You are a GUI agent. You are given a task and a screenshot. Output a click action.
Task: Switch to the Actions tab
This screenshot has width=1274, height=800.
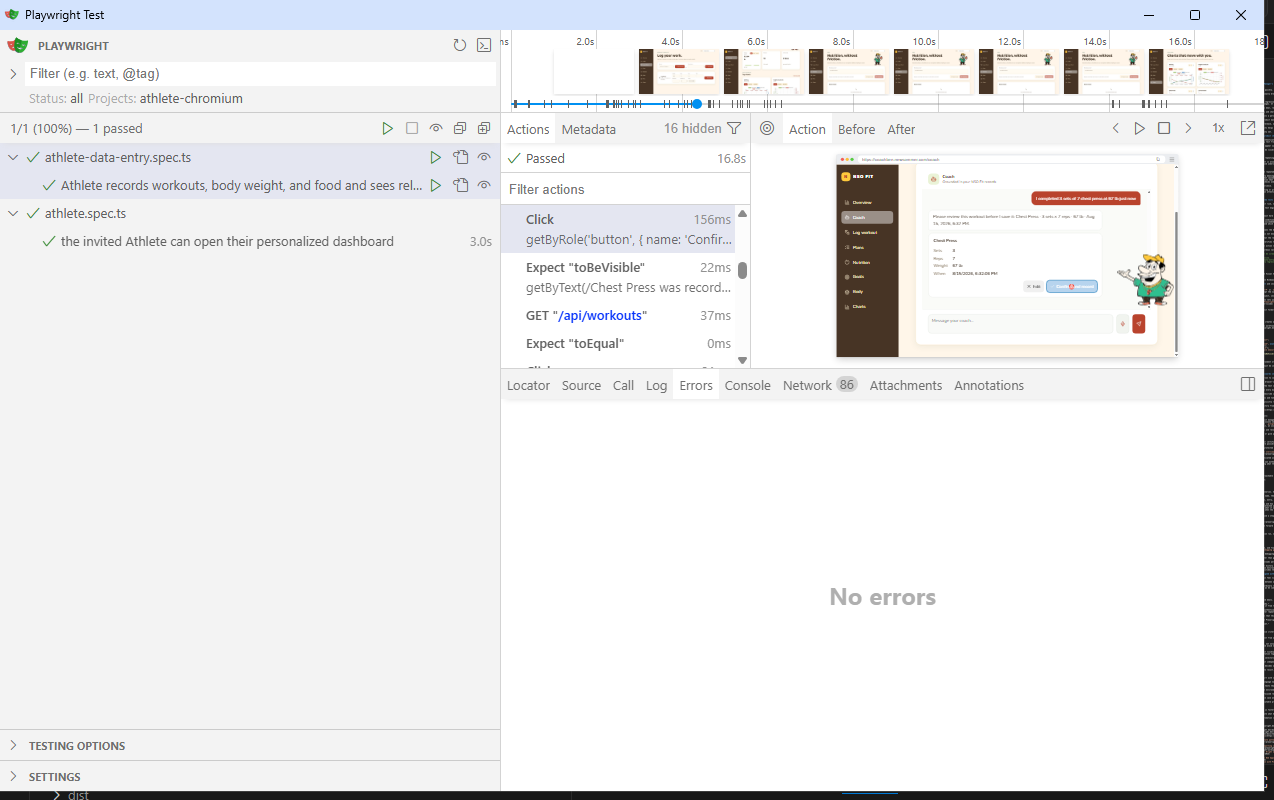(528, 129)
